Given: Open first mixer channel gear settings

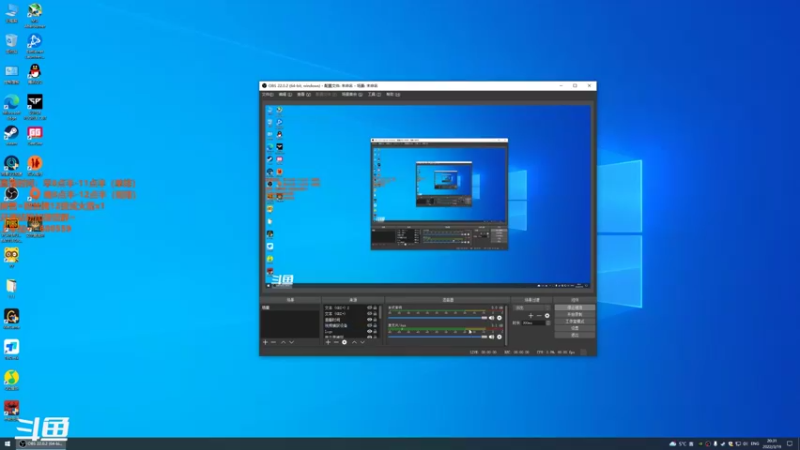Looking at the screenshot, I should pyautogui.click(x=499, y=318).
